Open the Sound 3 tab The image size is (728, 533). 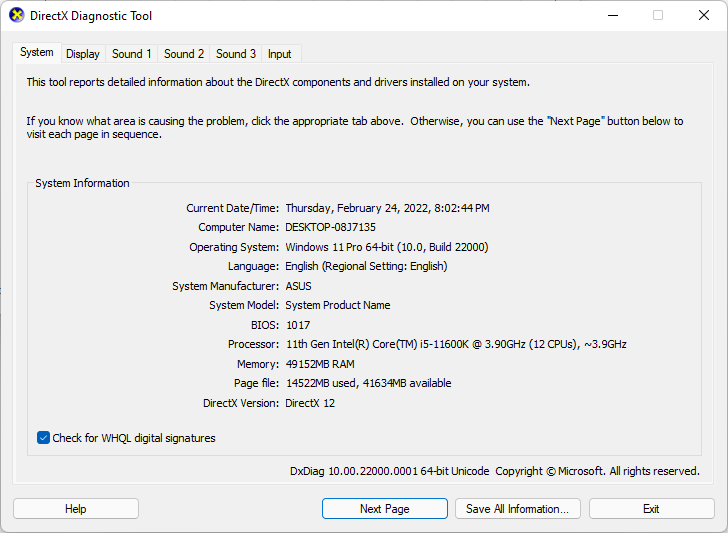pos(235,54)
